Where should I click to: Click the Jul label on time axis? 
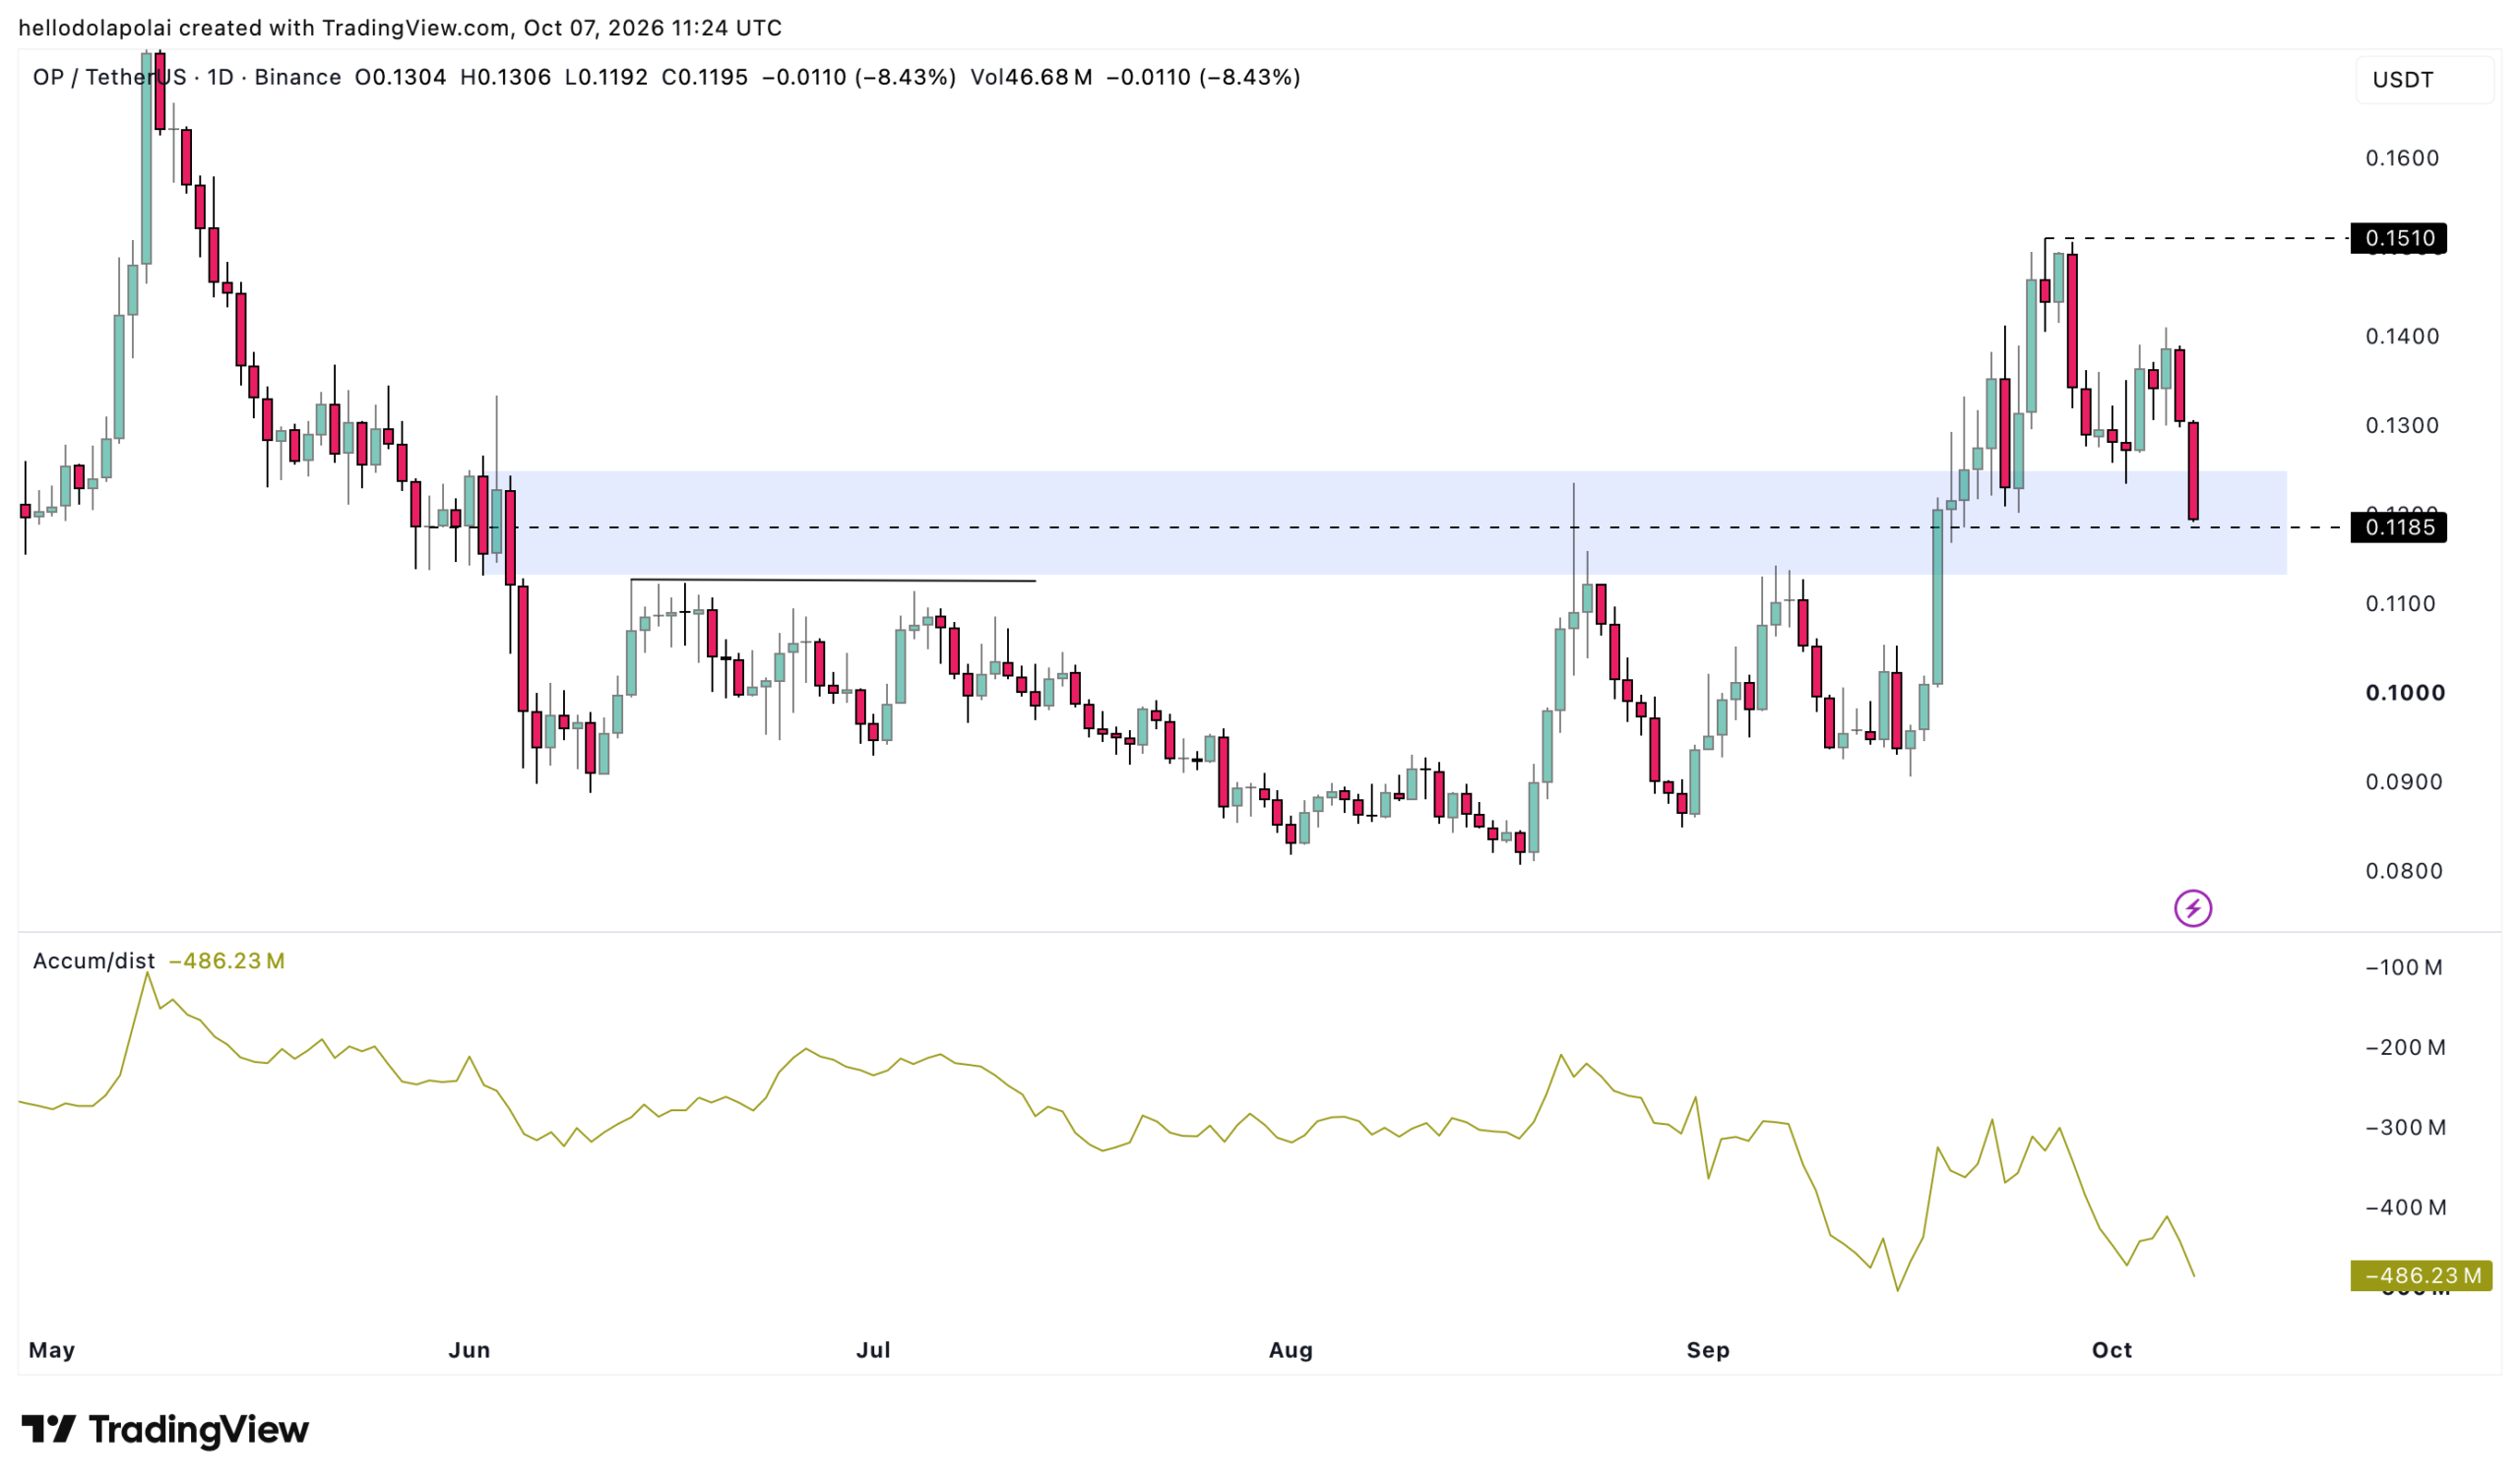point(873,1350)
